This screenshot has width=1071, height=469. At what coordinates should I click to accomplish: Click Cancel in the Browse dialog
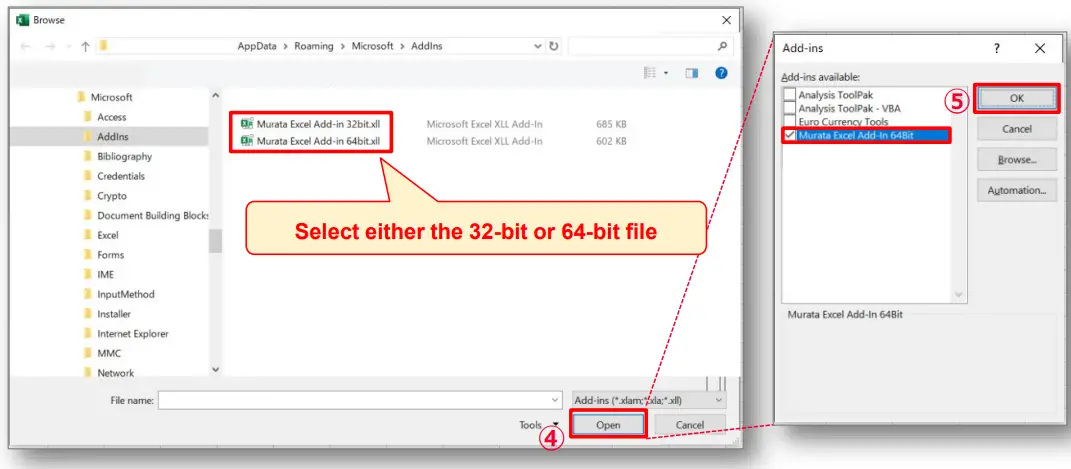tap(689, 425)
